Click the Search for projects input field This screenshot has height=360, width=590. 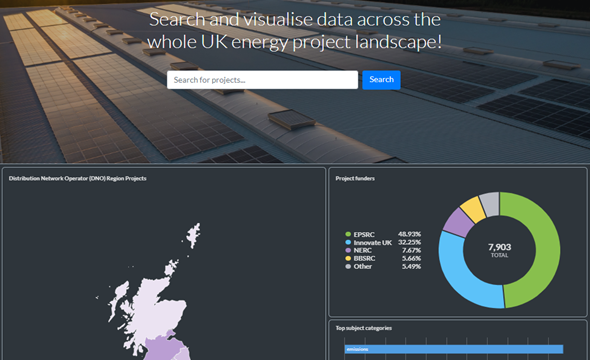[x=262, y=80]
